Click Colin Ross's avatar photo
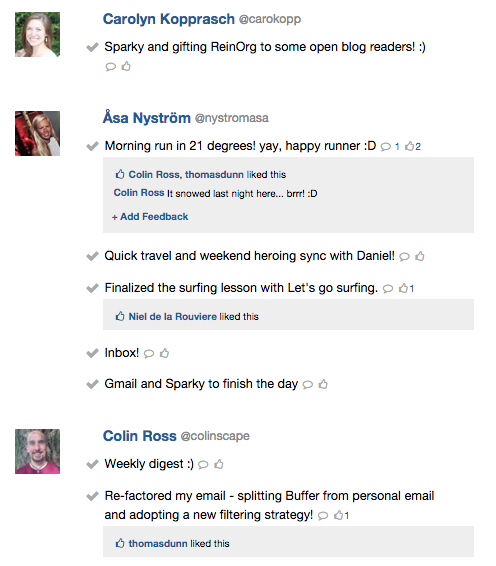This screenshot has width=496, height=566. tap(38, 451)
